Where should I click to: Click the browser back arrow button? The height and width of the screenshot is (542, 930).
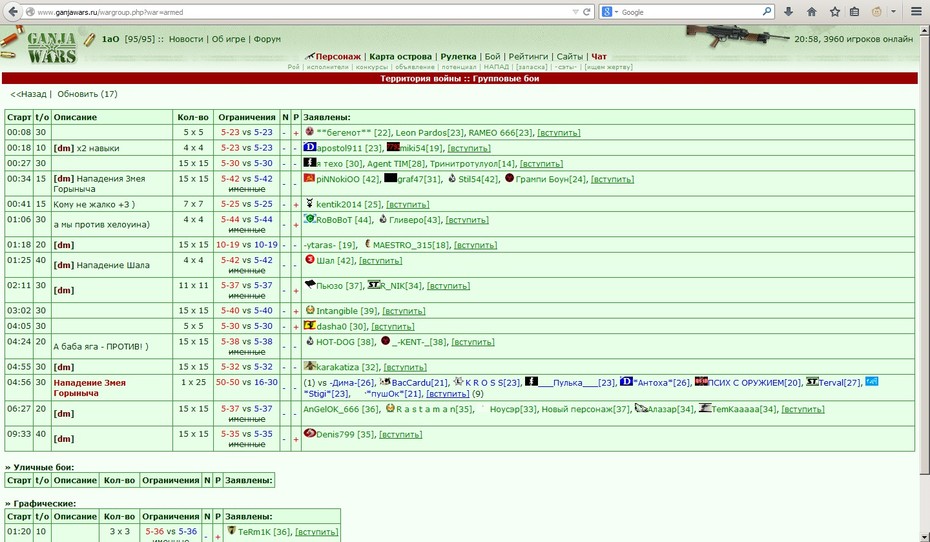13,11
